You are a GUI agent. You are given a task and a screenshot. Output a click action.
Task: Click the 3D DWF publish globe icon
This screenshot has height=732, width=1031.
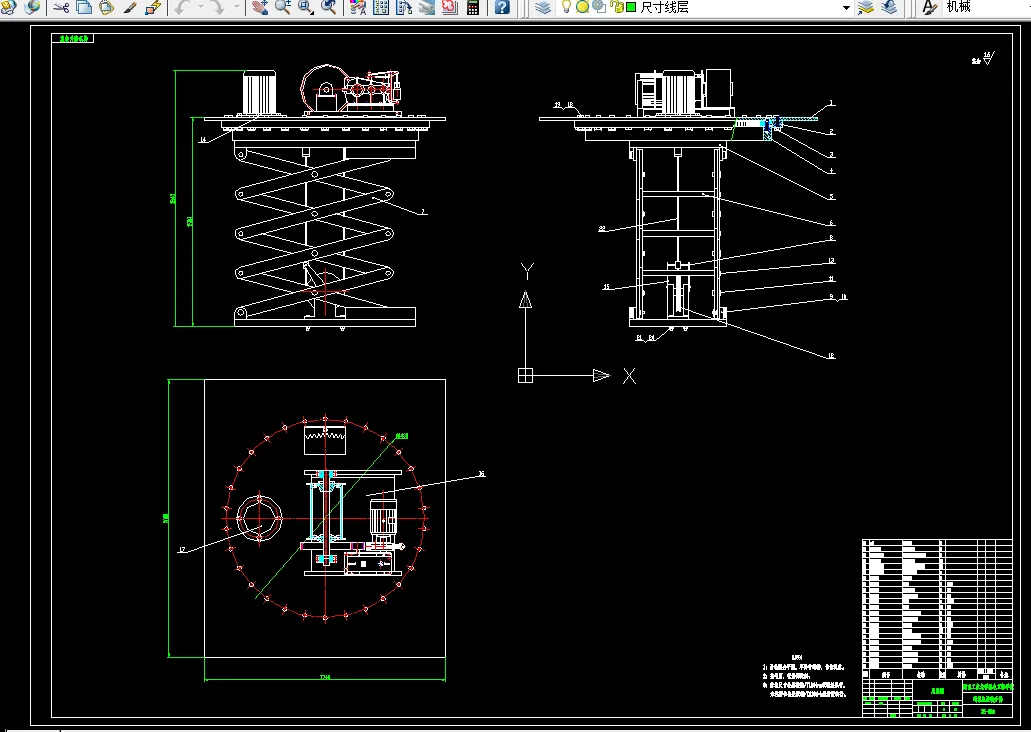(x=32, y=7)
